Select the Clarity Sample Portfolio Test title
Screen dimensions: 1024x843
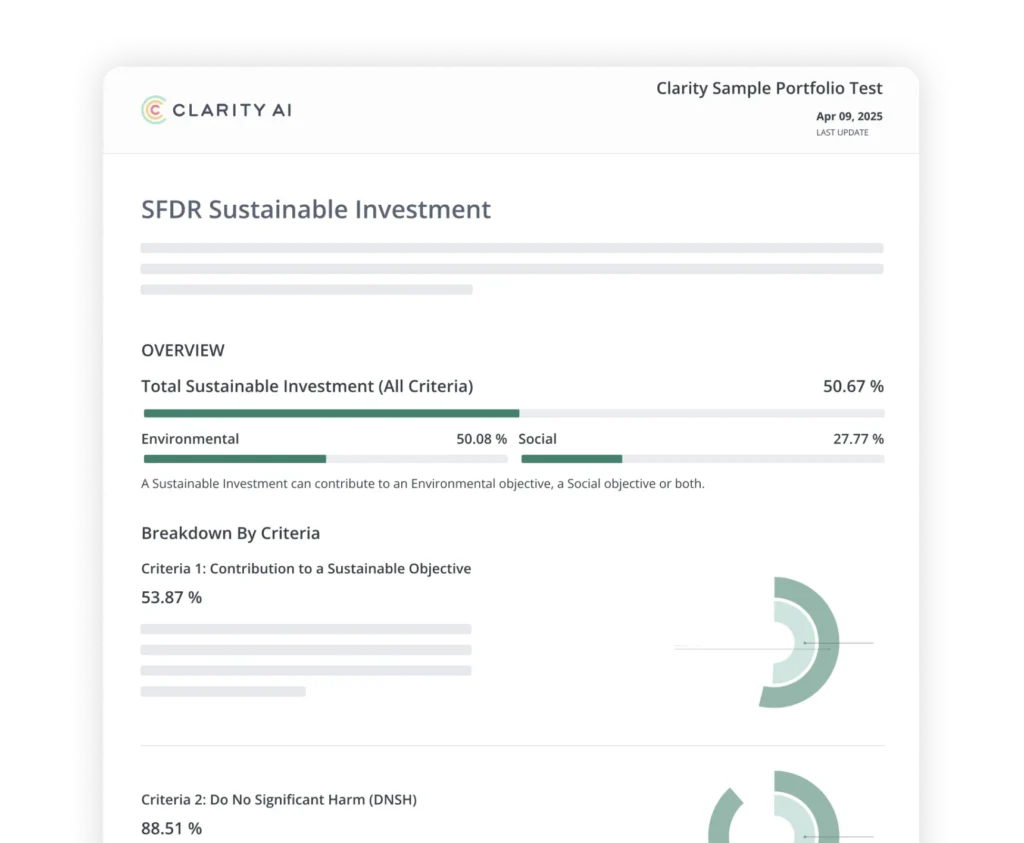pos(769,88)
